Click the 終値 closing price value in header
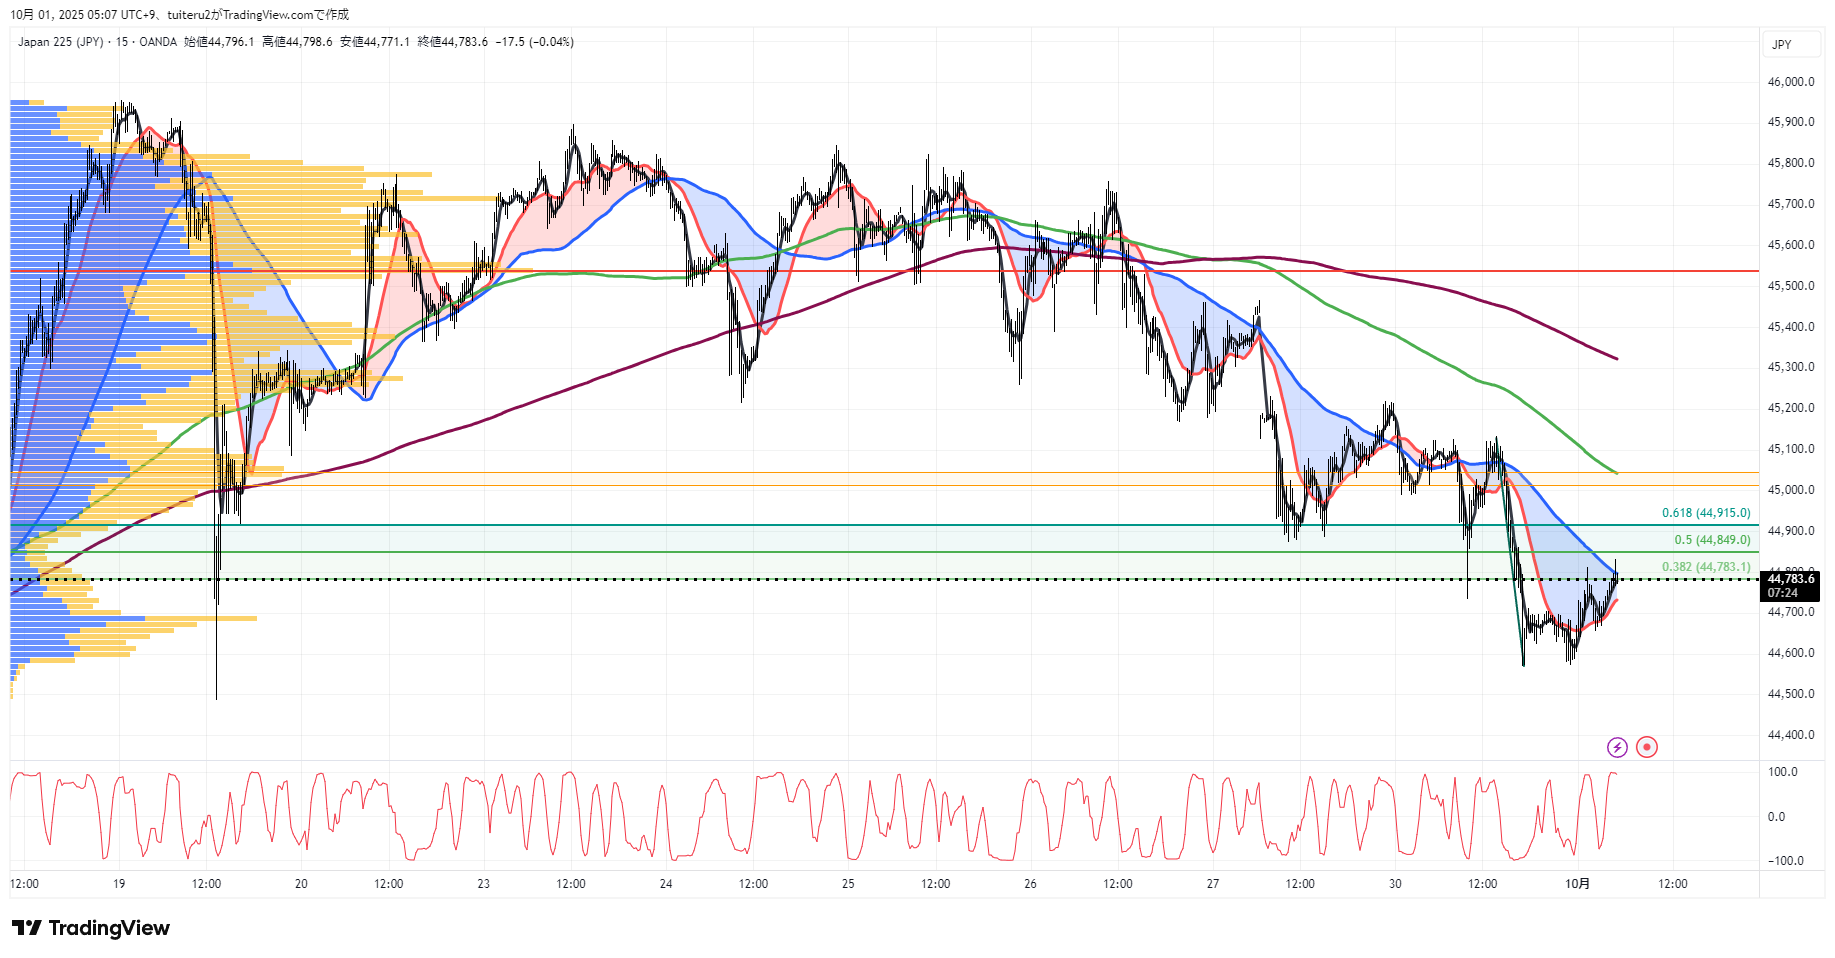The image size is (1835, 958). tap(453, 42)
